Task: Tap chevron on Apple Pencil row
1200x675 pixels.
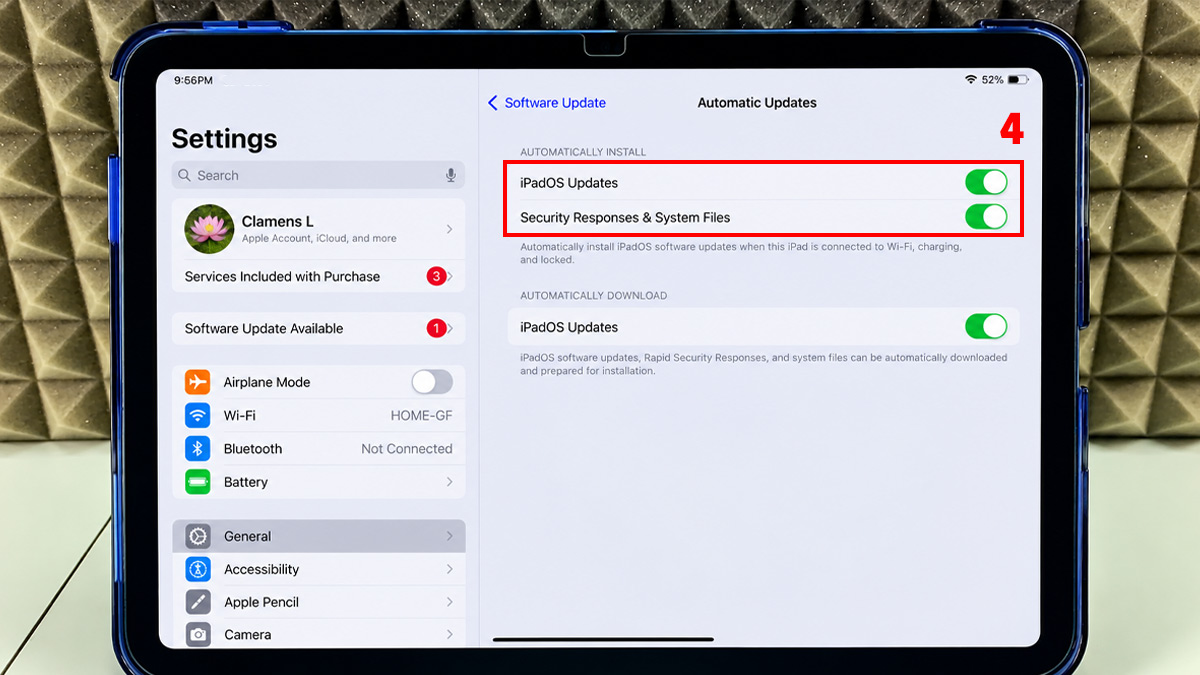Action: coord(450,602)
